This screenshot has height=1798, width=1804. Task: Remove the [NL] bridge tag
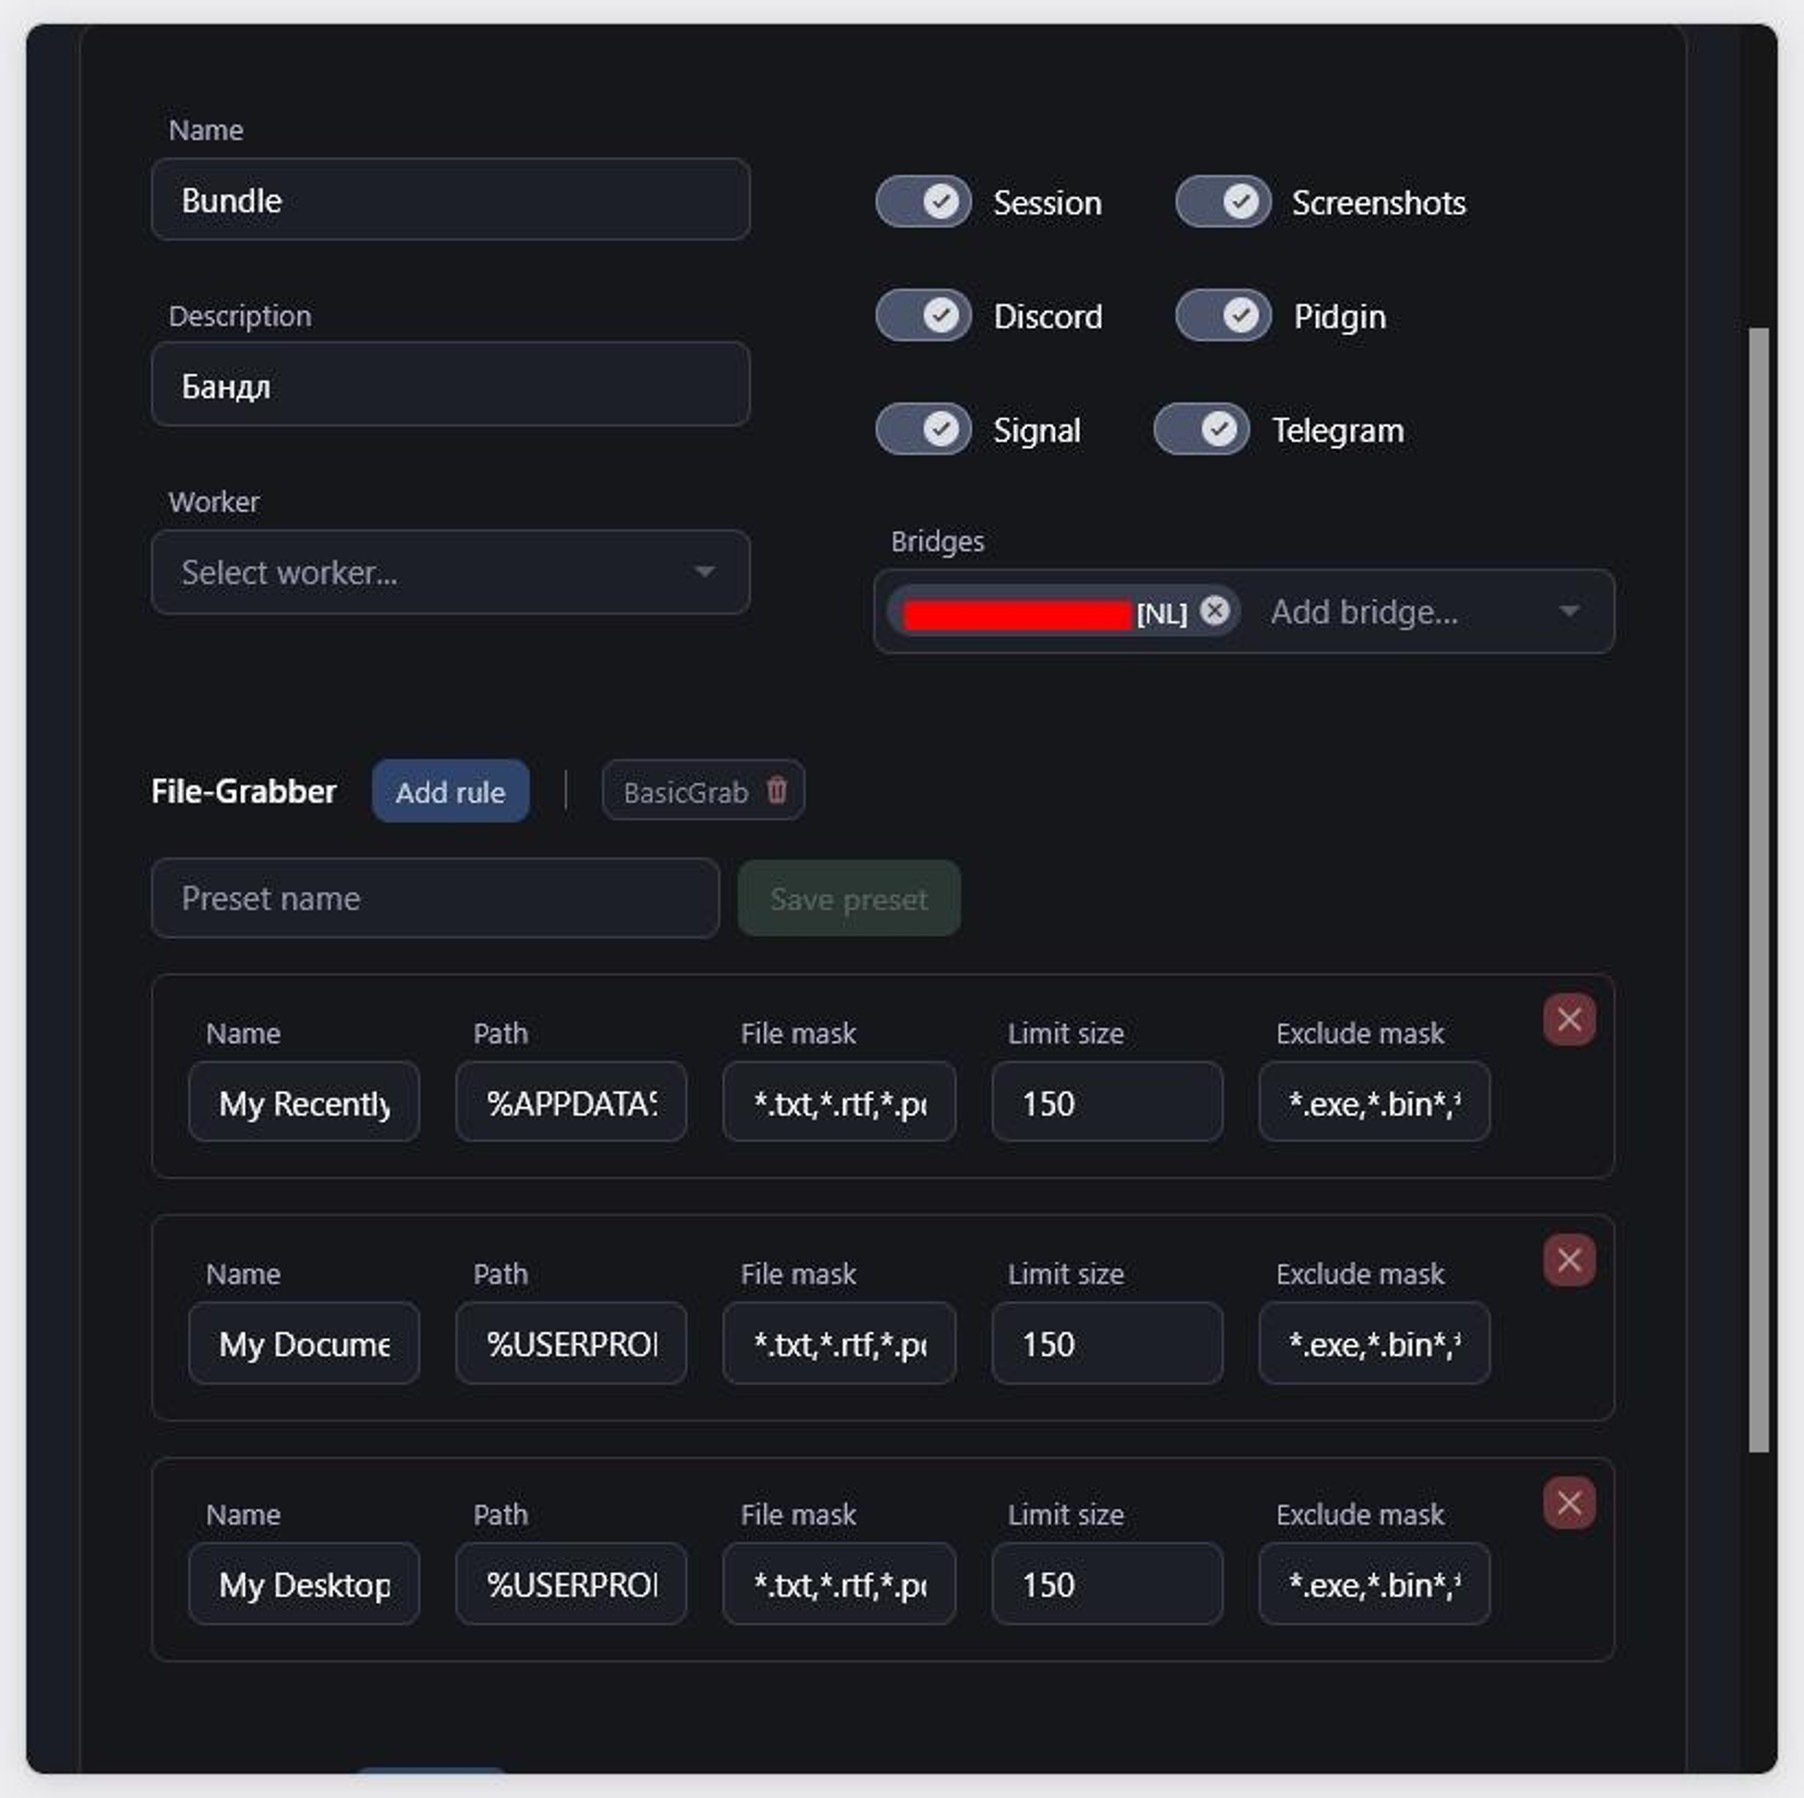point(1214,611)
